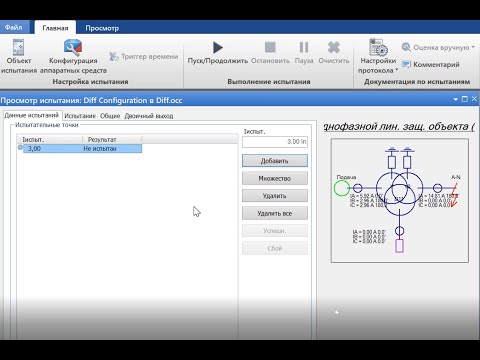Select the 3,00 test point row
Screen dimensions: 480x360
82,148
